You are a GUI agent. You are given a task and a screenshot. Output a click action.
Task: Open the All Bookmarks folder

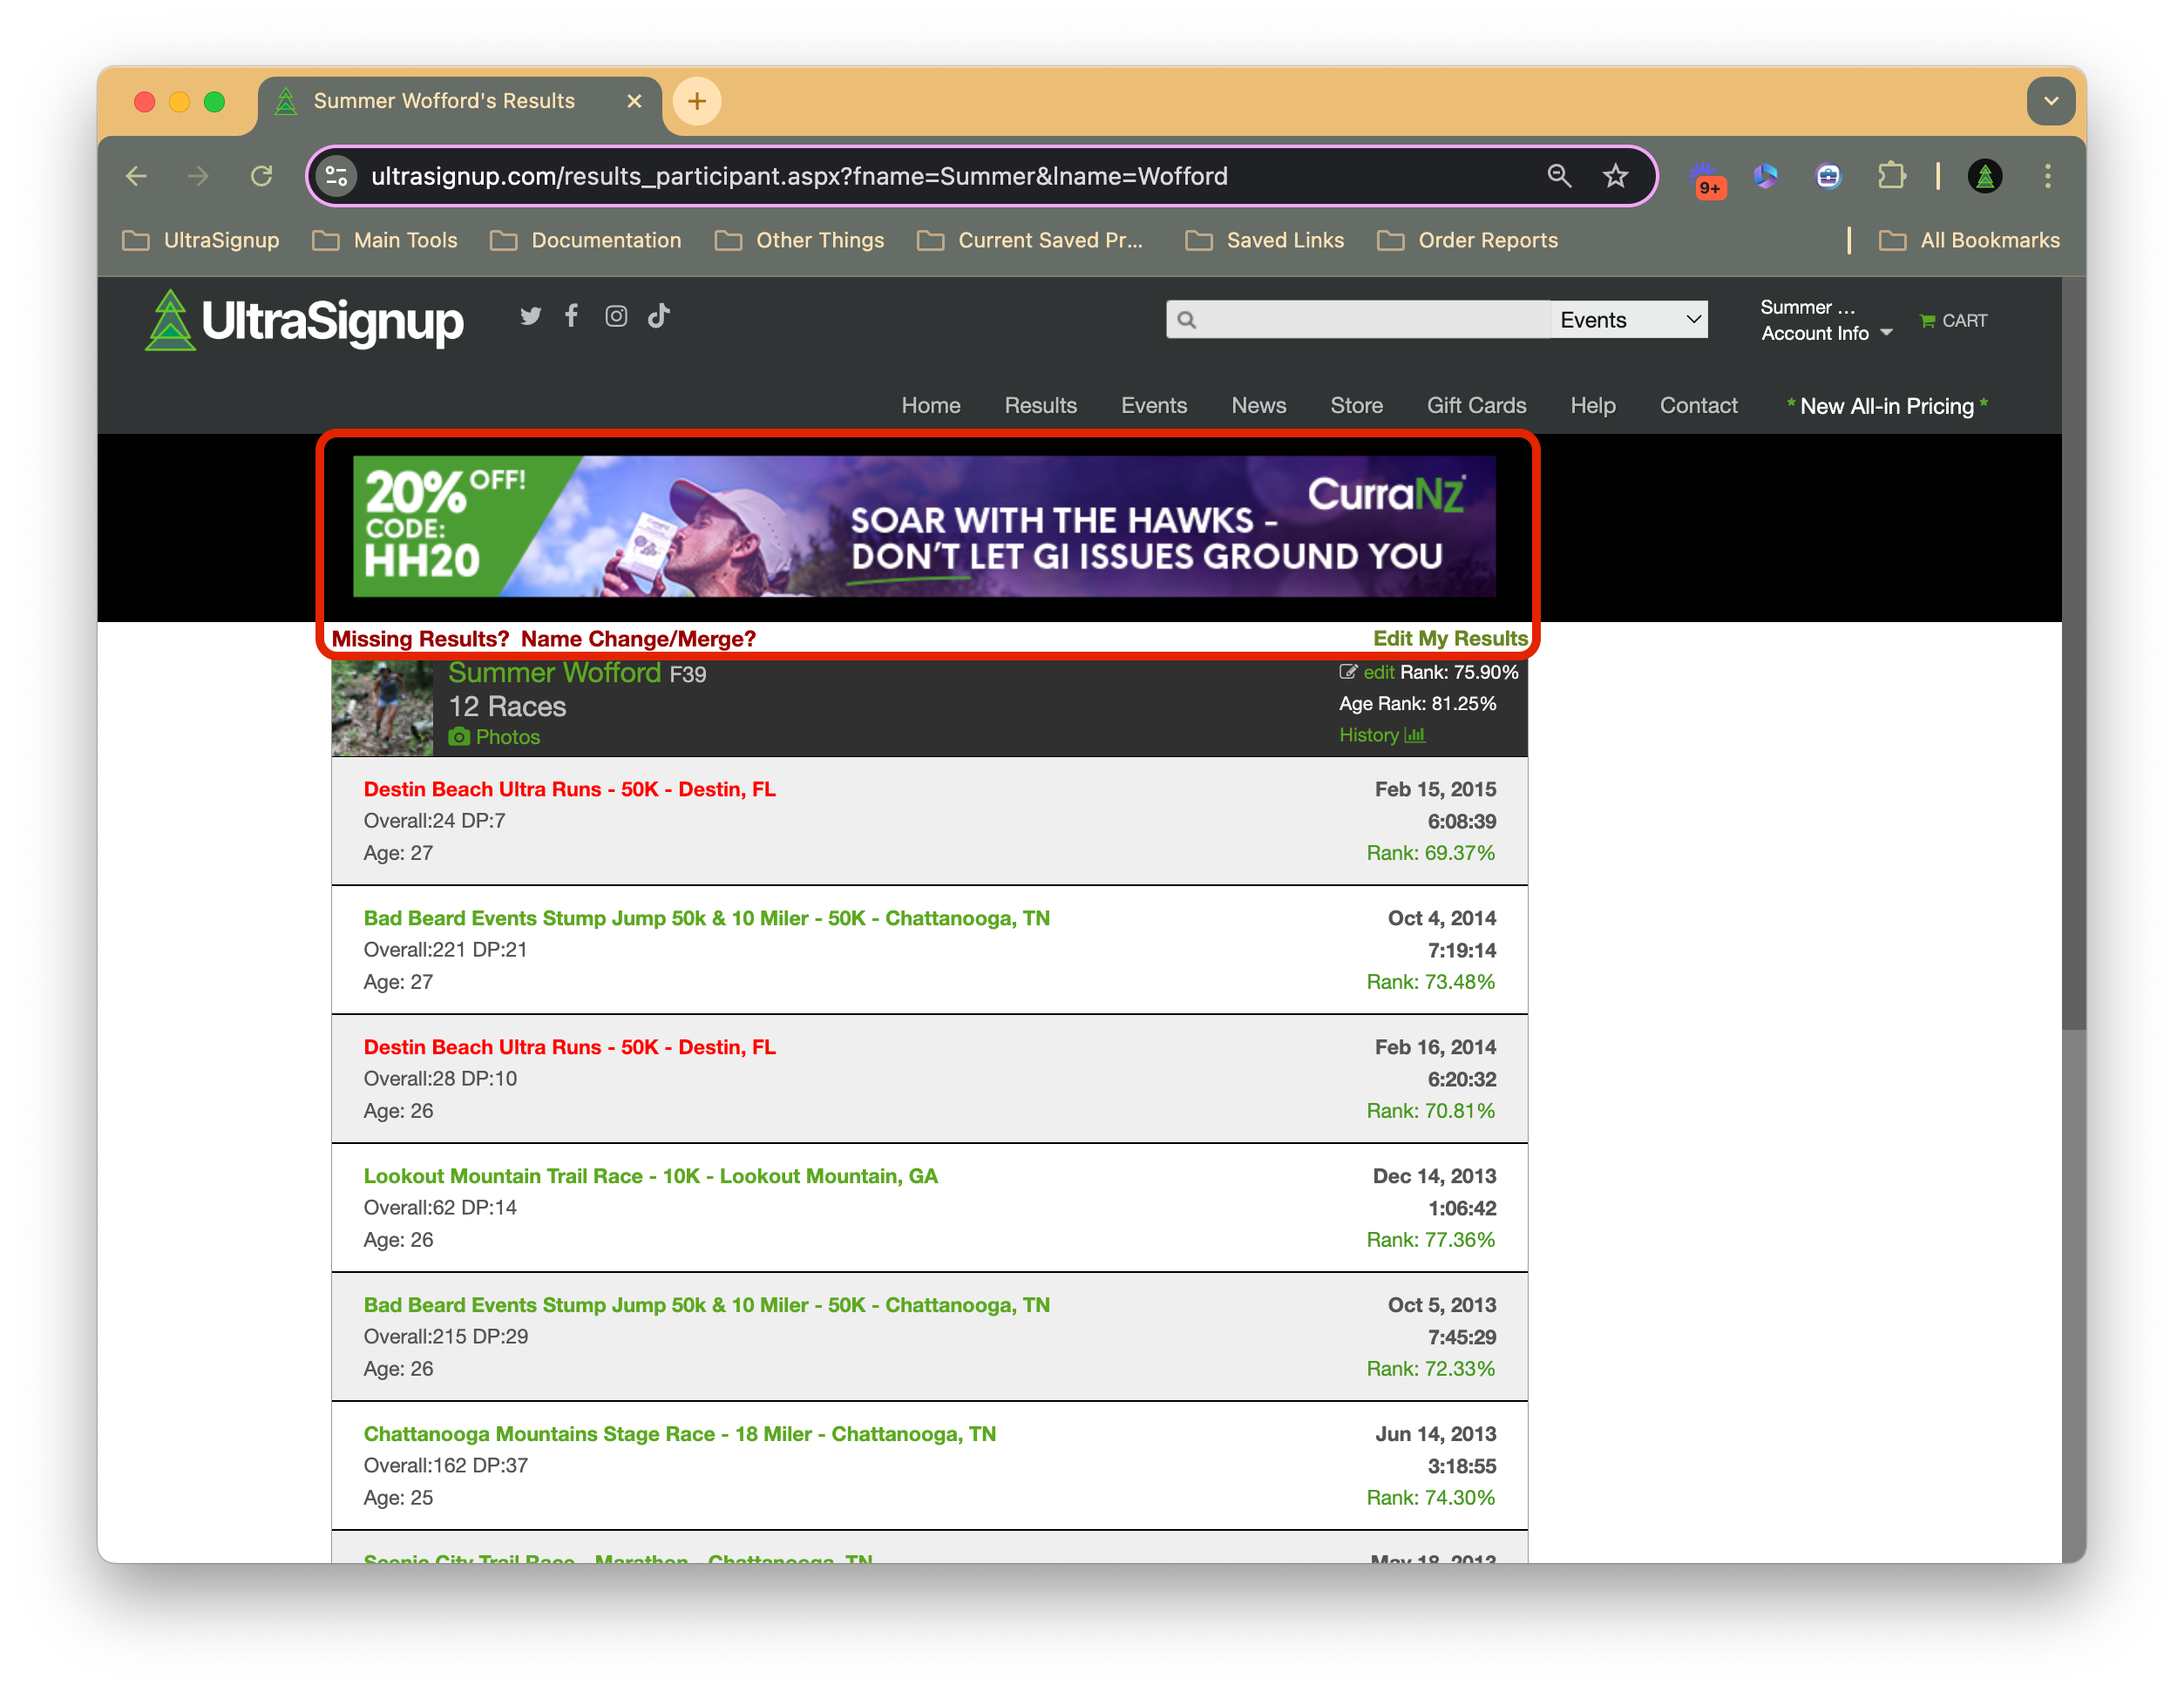point(1970,240)
